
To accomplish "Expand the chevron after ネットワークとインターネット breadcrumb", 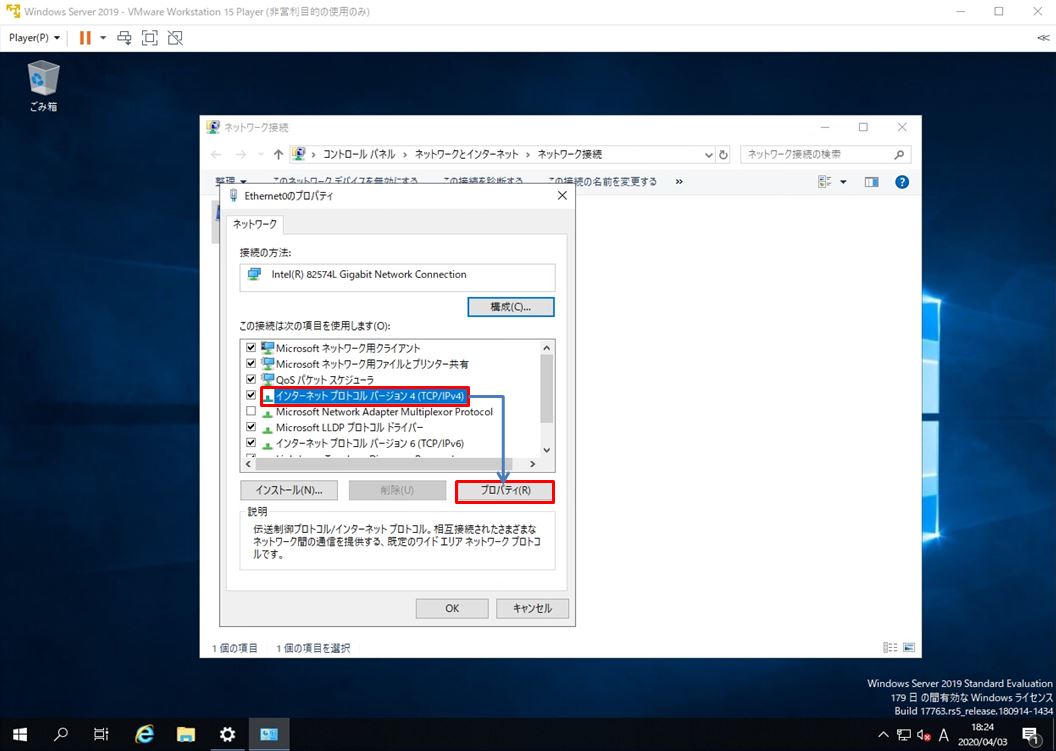I will point(528,154).
